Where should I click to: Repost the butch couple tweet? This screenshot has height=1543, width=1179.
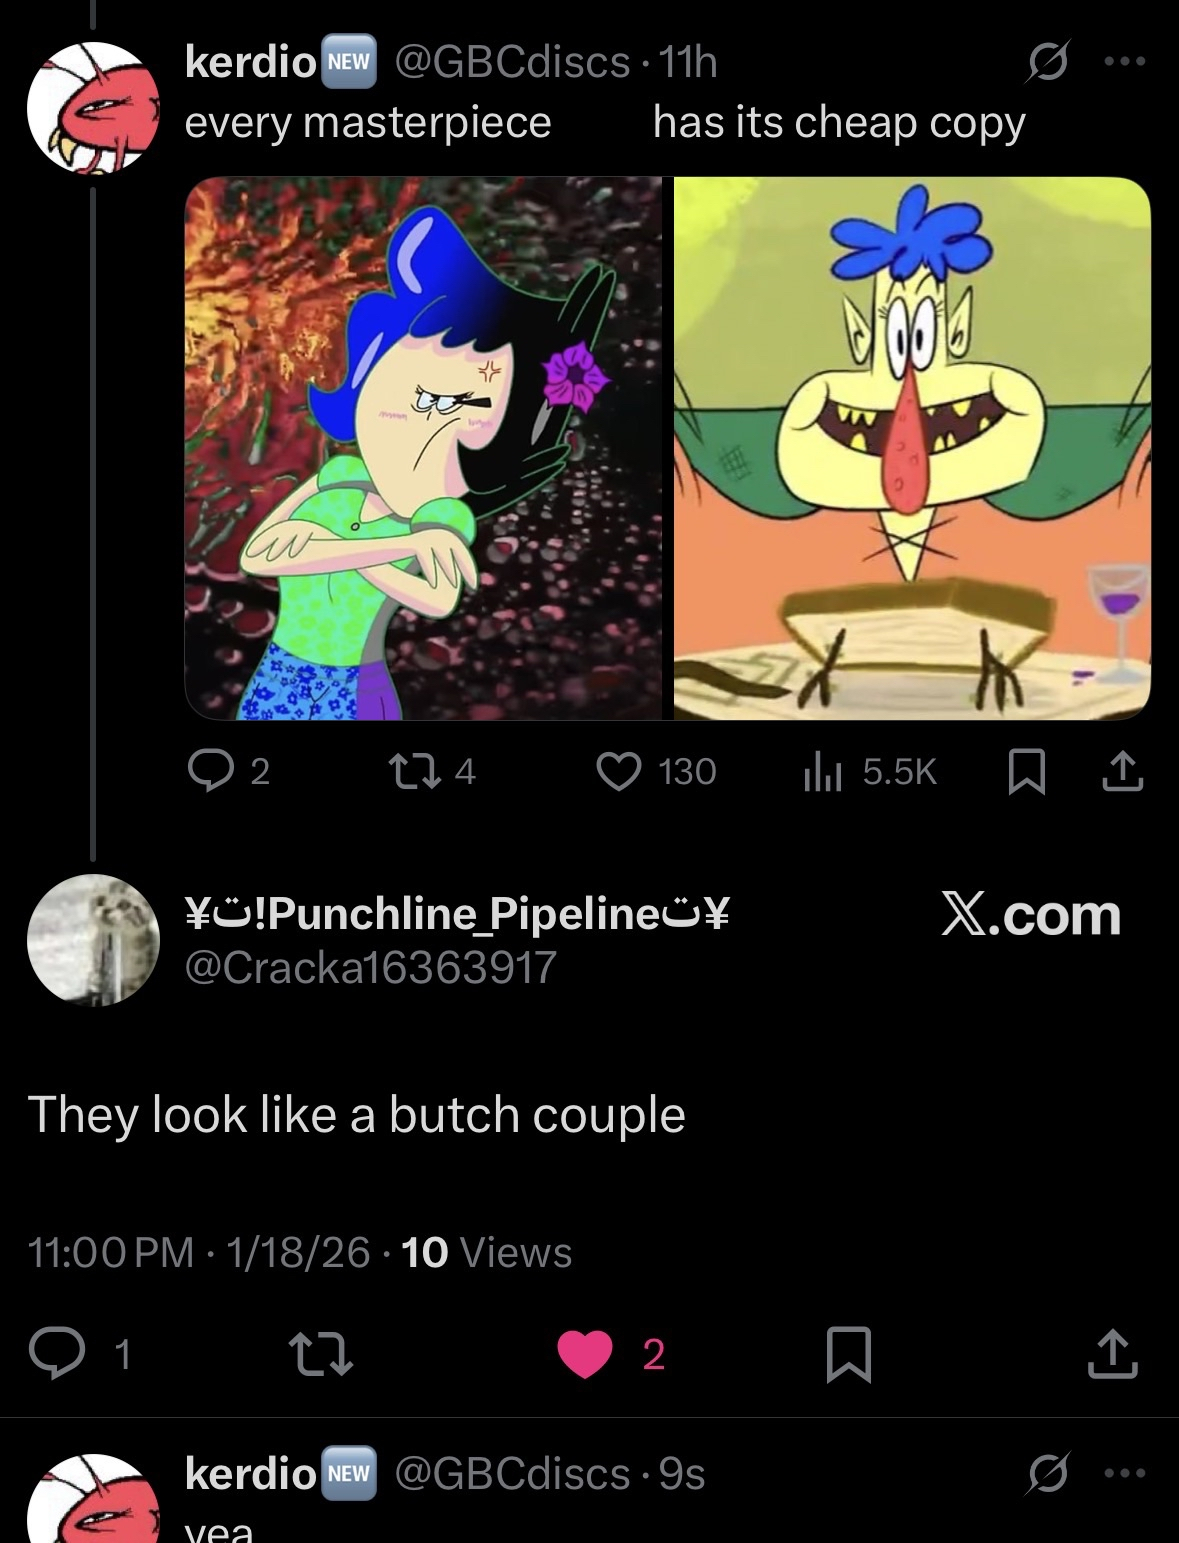[x=320, y=1353]
